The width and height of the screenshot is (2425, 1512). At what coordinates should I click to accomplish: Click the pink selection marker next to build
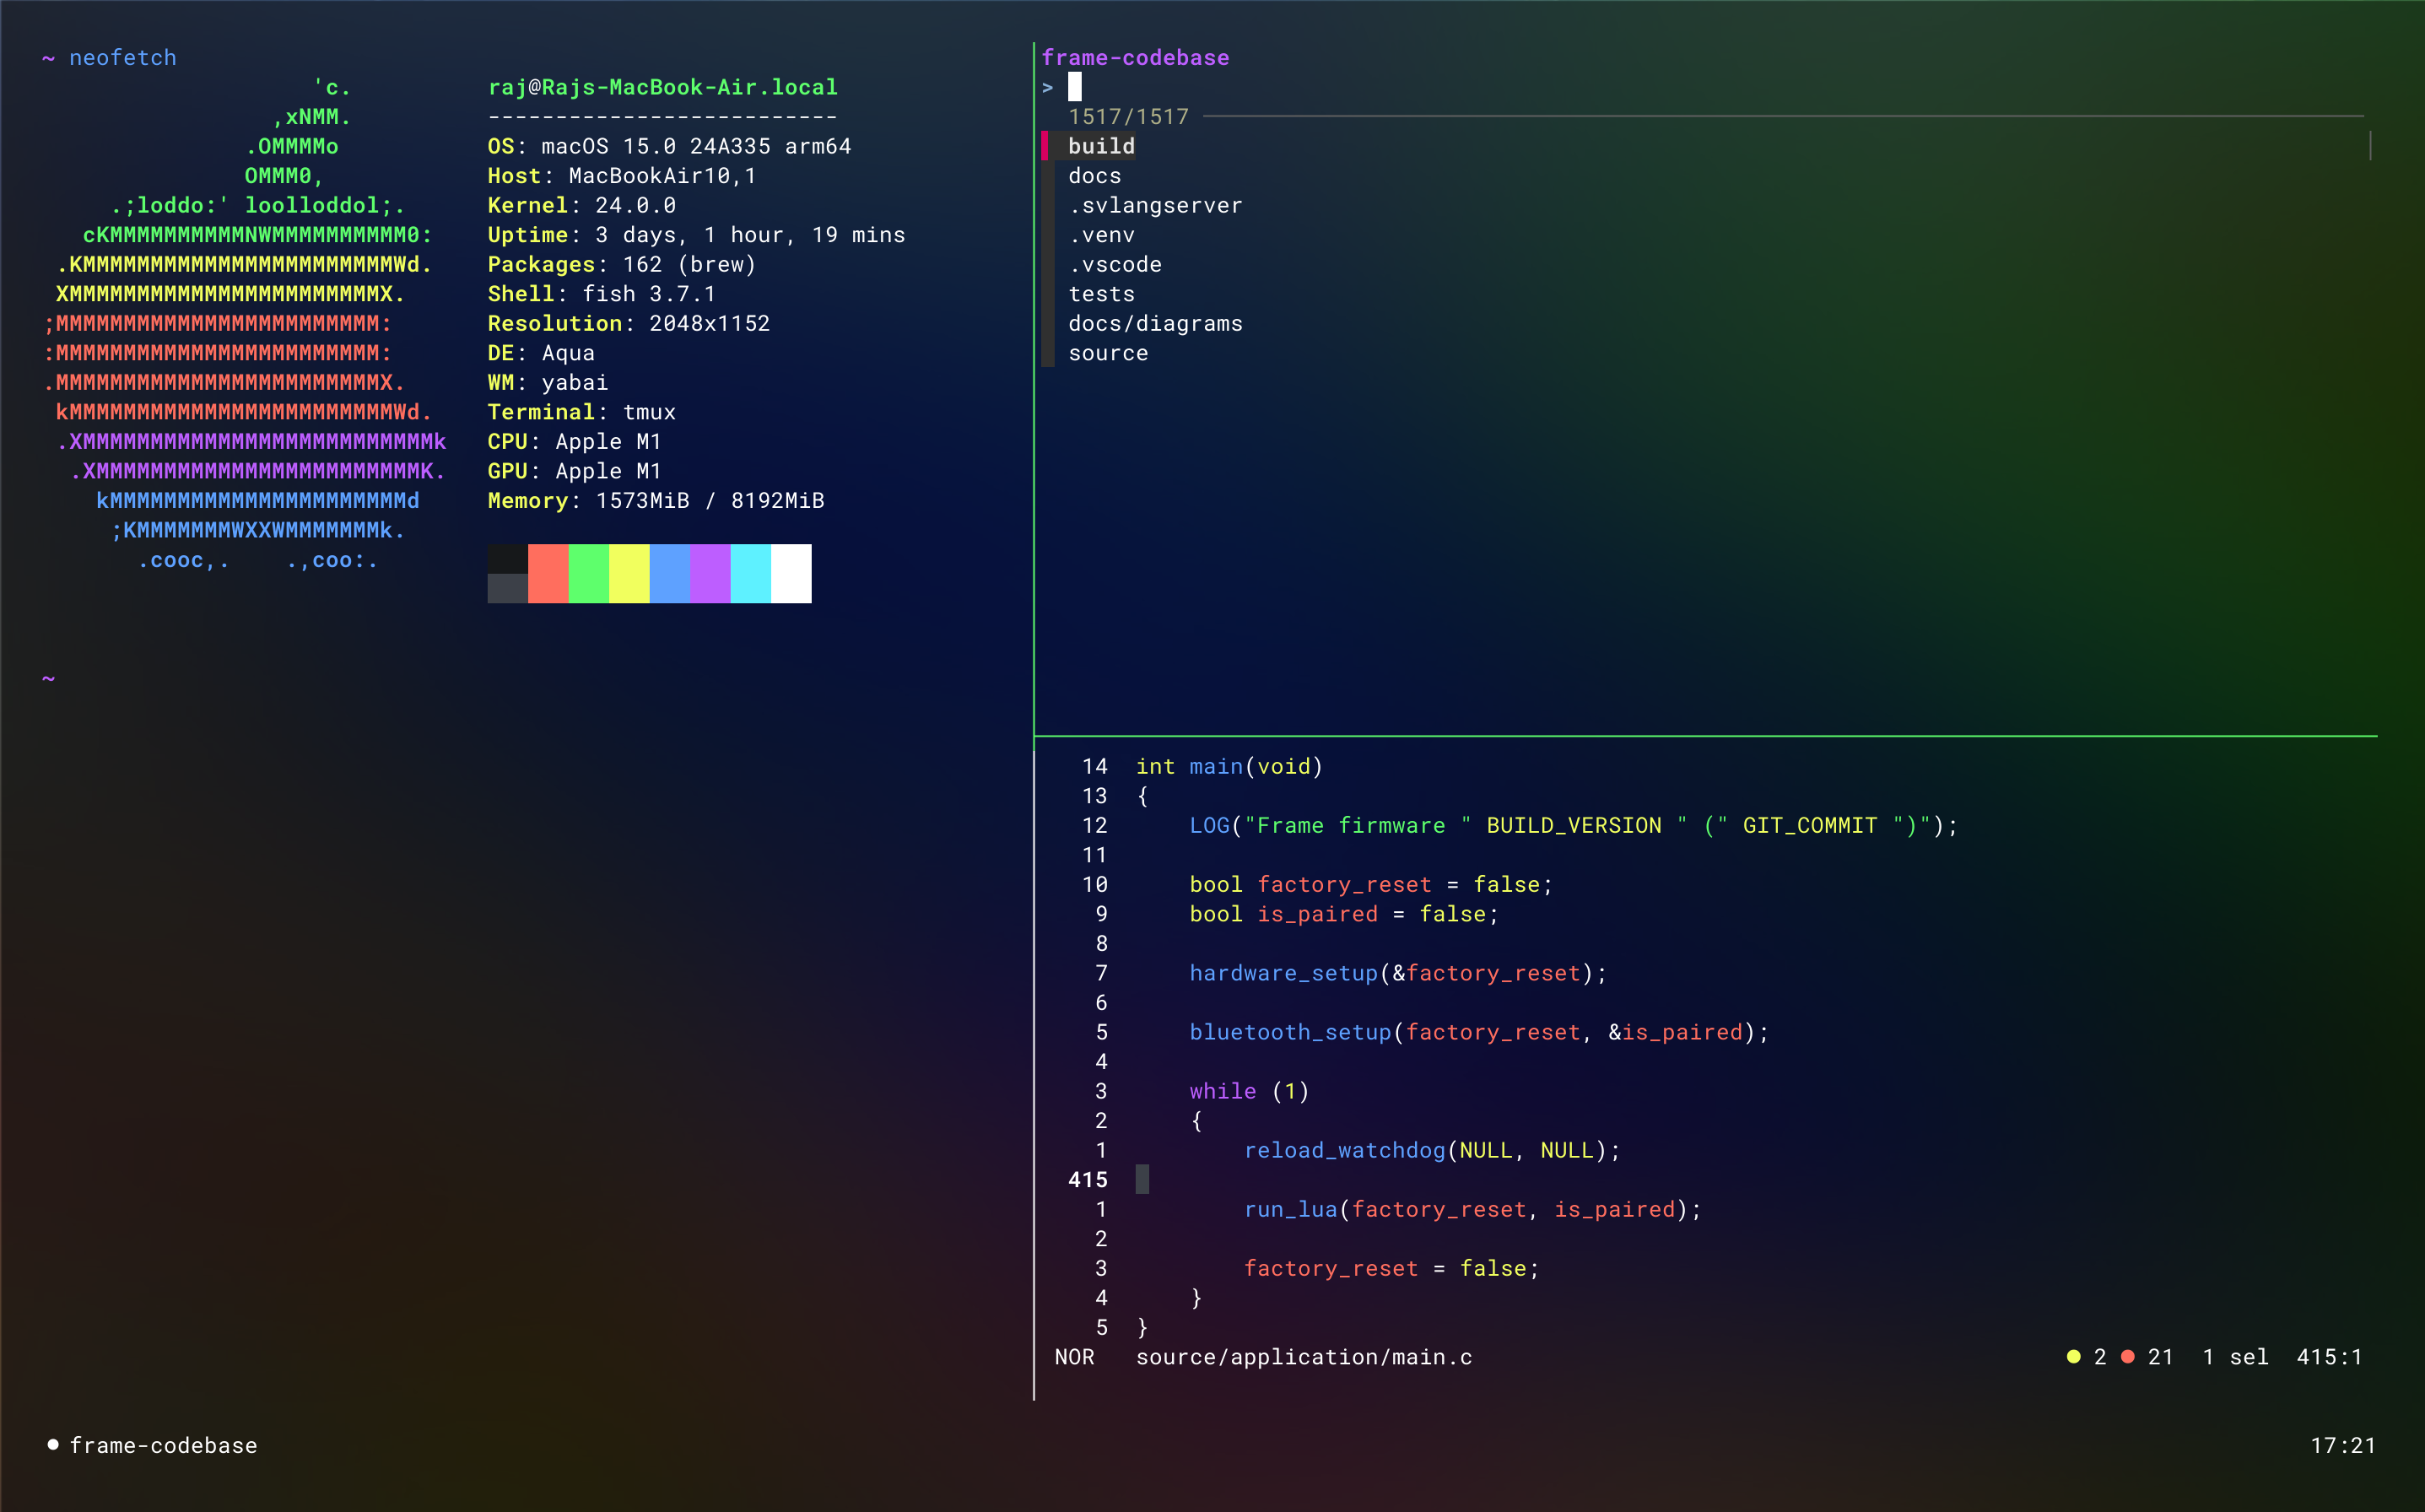click(x=1045, y=146)
